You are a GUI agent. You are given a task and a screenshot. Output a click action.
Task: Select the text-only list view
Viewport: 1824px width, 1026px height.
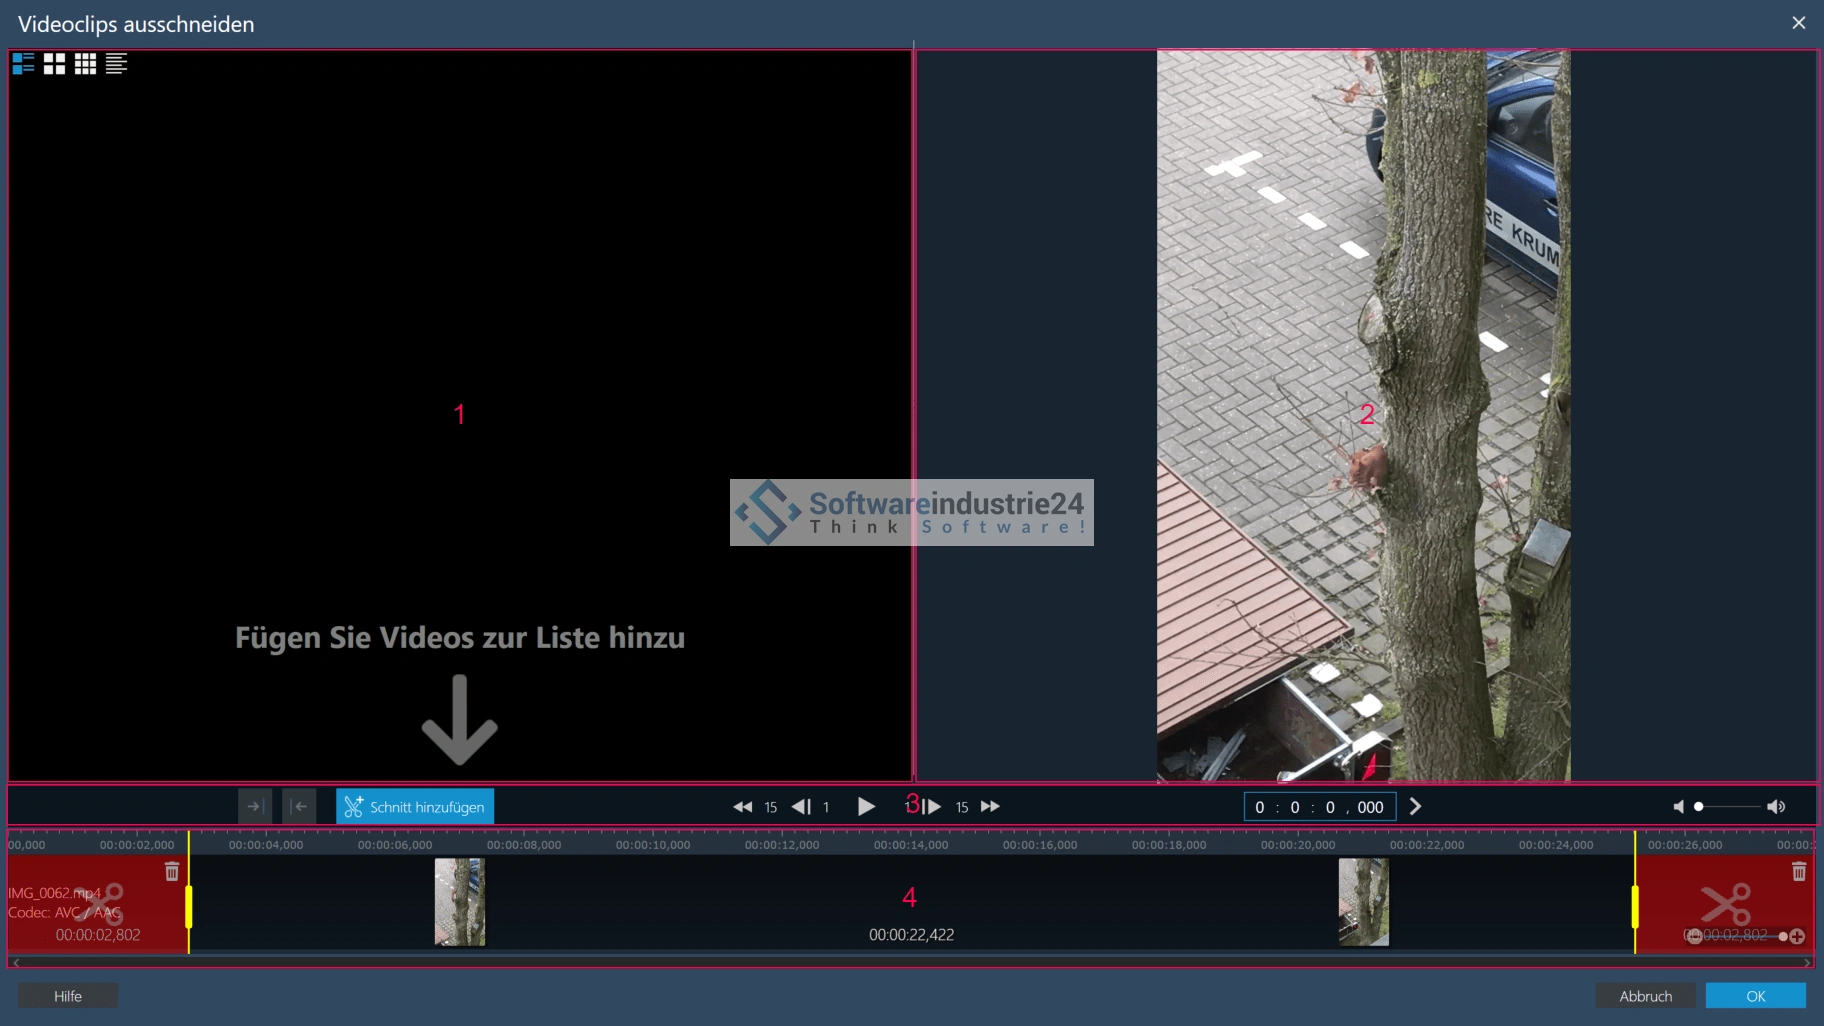(116, 64)
